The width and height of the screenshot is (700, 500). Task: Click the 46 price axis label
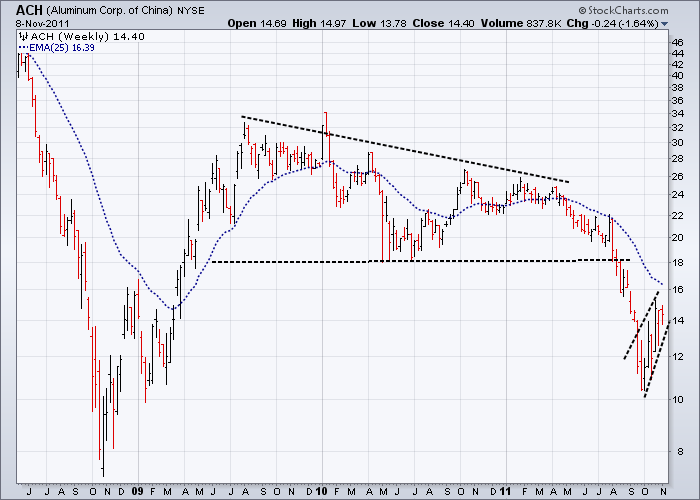tap(678, 43)
